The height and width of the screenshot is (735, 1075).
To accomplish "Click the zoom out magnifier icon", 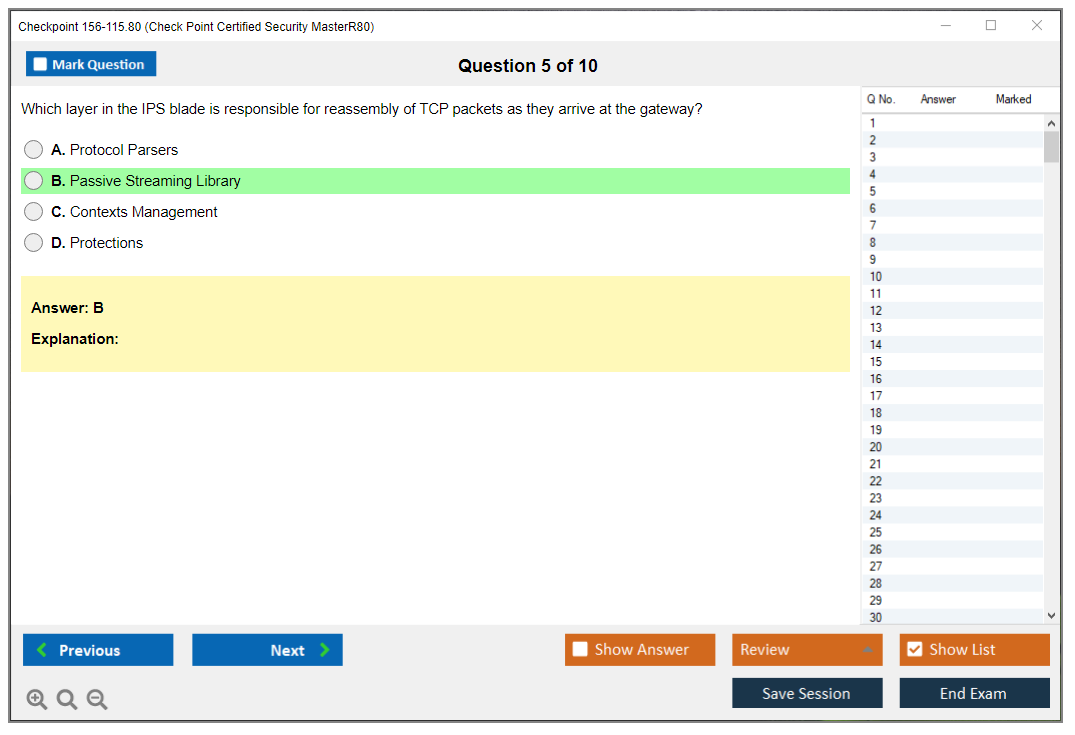I will (97, 700).
